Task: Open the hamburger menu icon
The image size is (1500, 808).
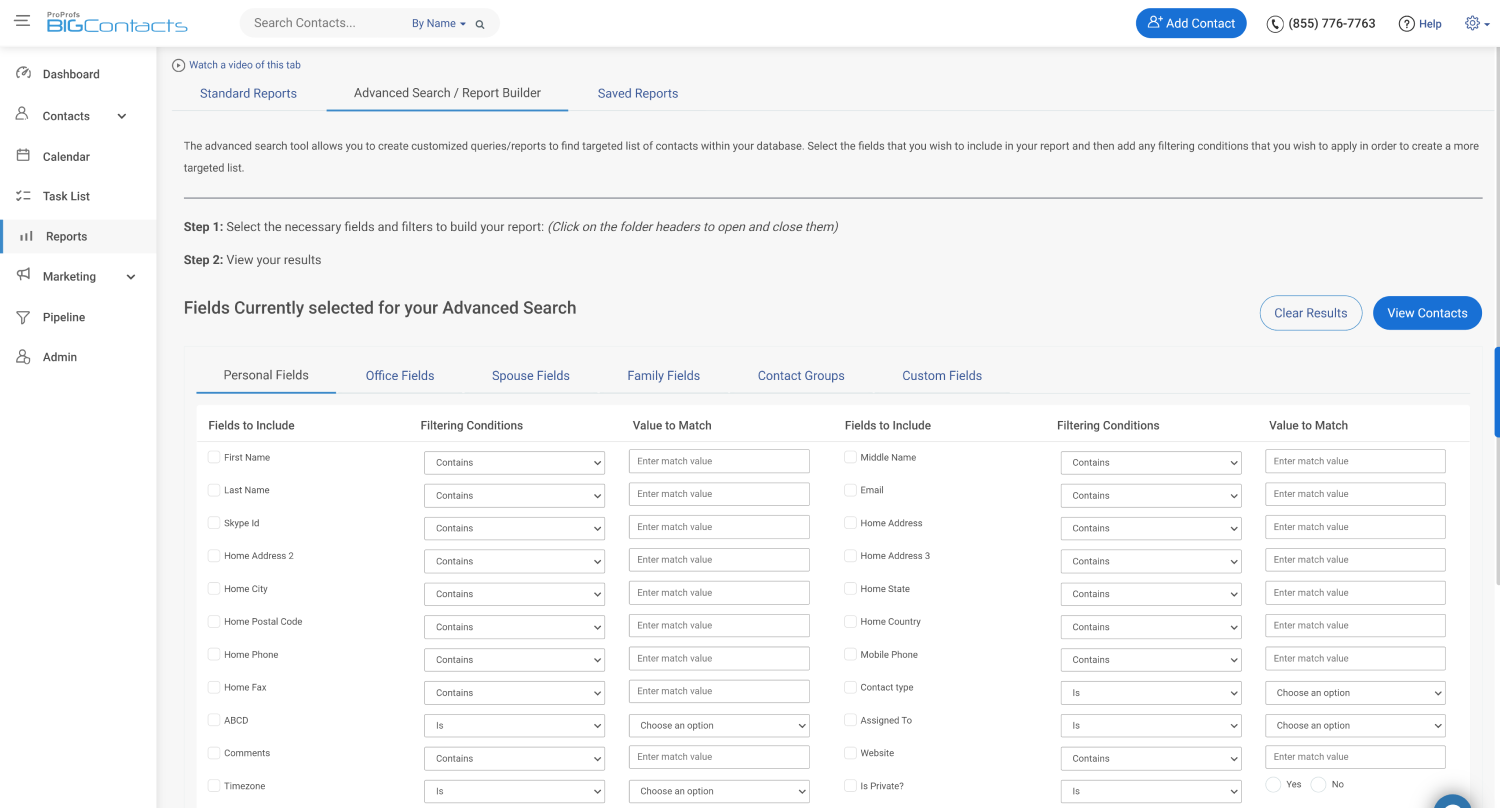Action: (22, 21)
